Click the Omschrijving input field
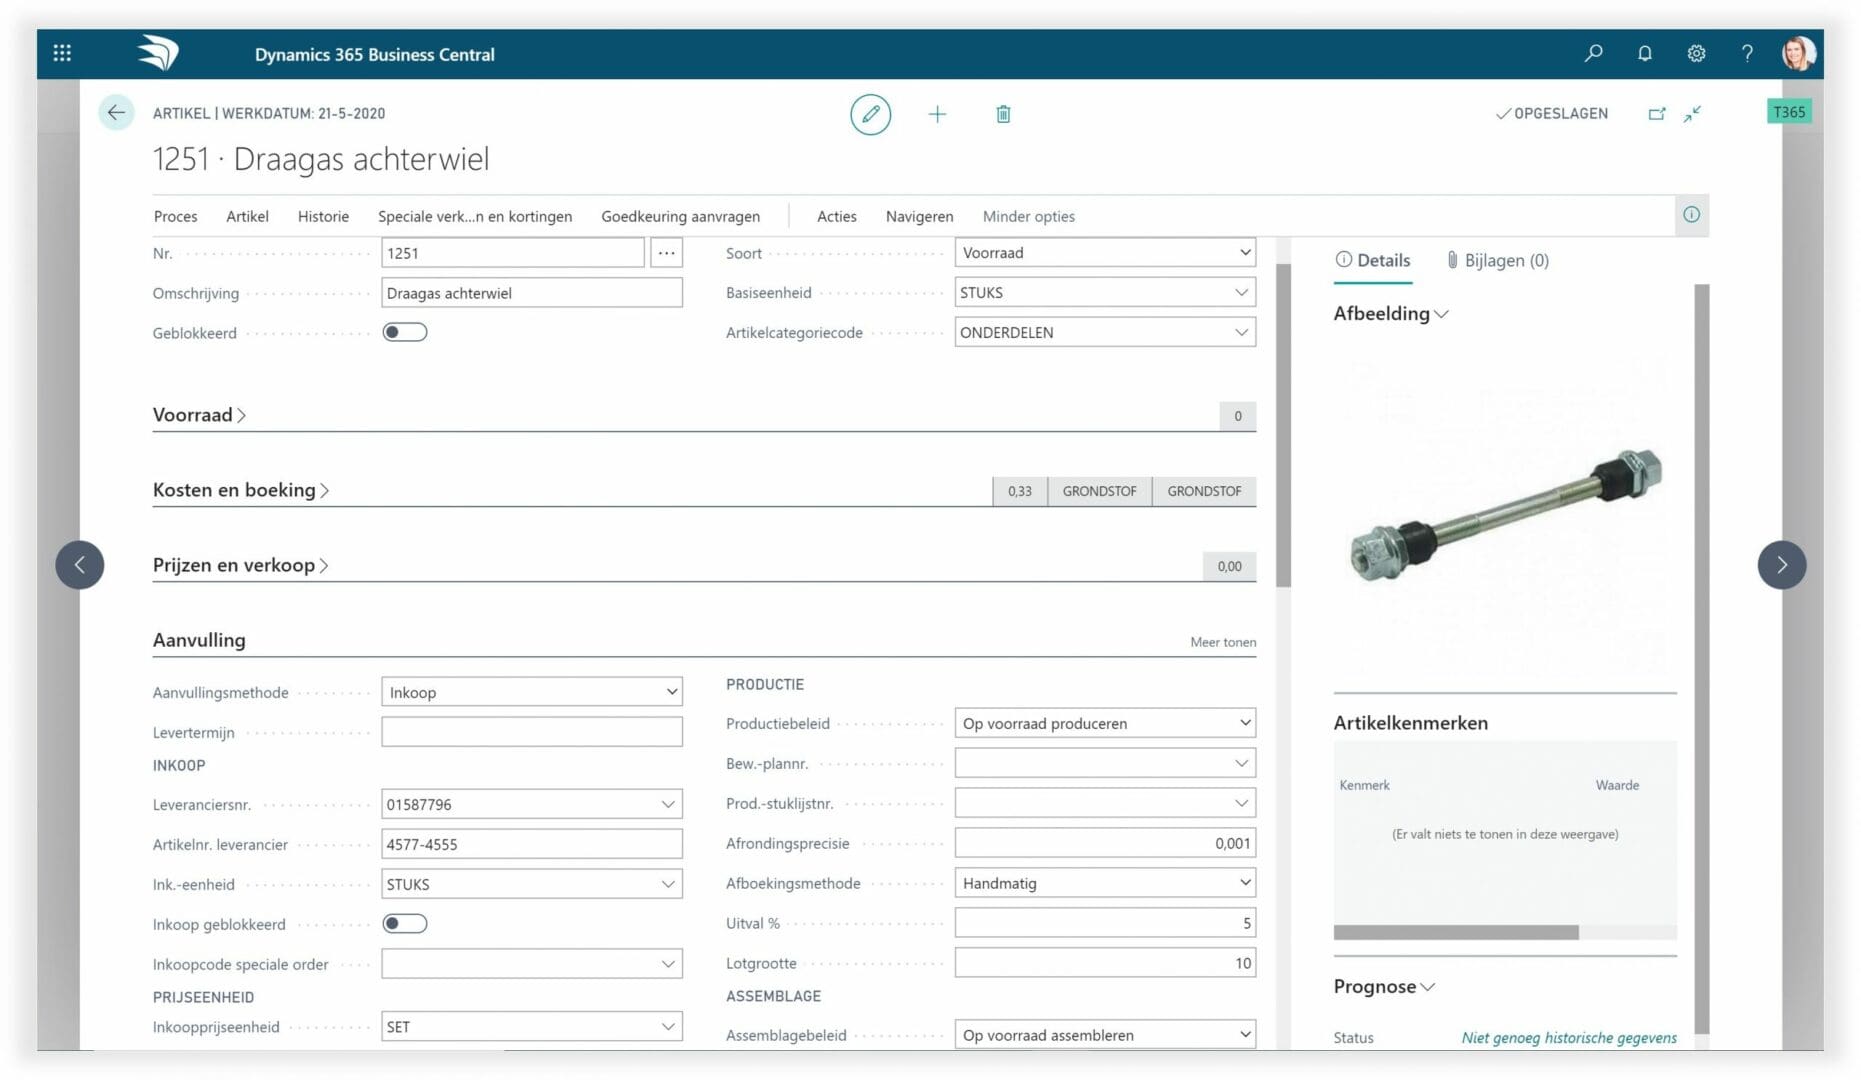1861x1080 pixels. (x=532, y=293)
